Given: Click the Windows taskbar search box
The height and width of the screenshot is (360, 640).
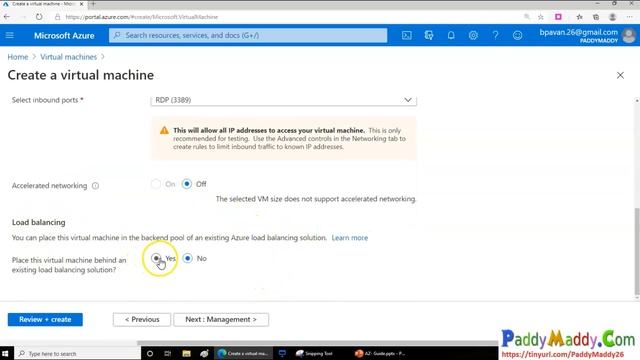Looking at the screenshot, I should pos(78,353).
